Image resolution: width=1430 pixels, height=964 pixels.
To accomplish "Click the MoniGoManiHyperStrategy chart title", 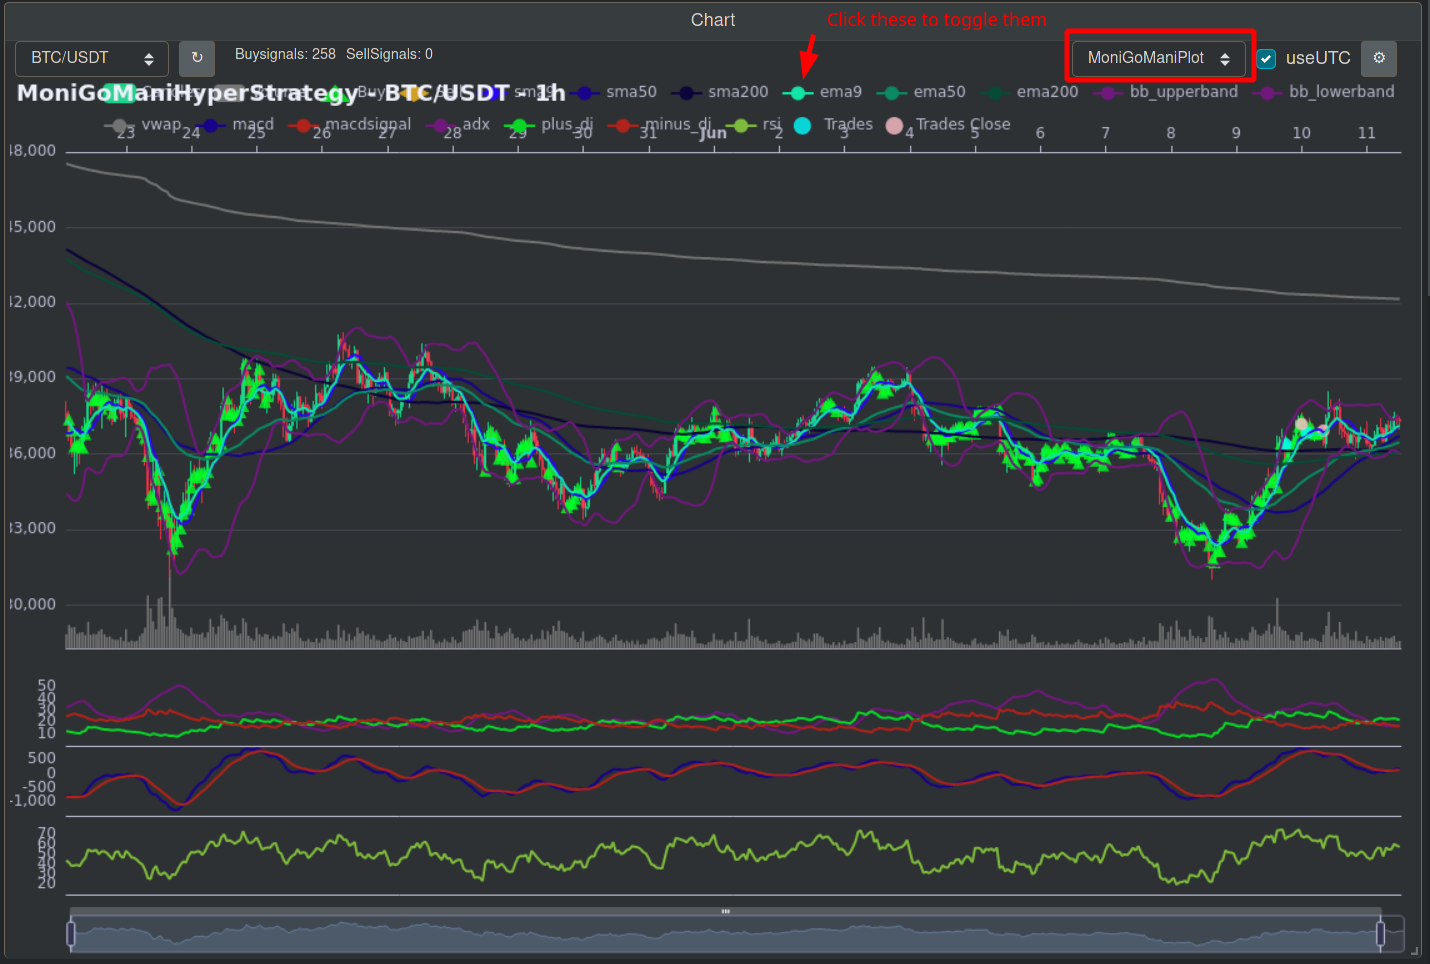I will (291, 93).
